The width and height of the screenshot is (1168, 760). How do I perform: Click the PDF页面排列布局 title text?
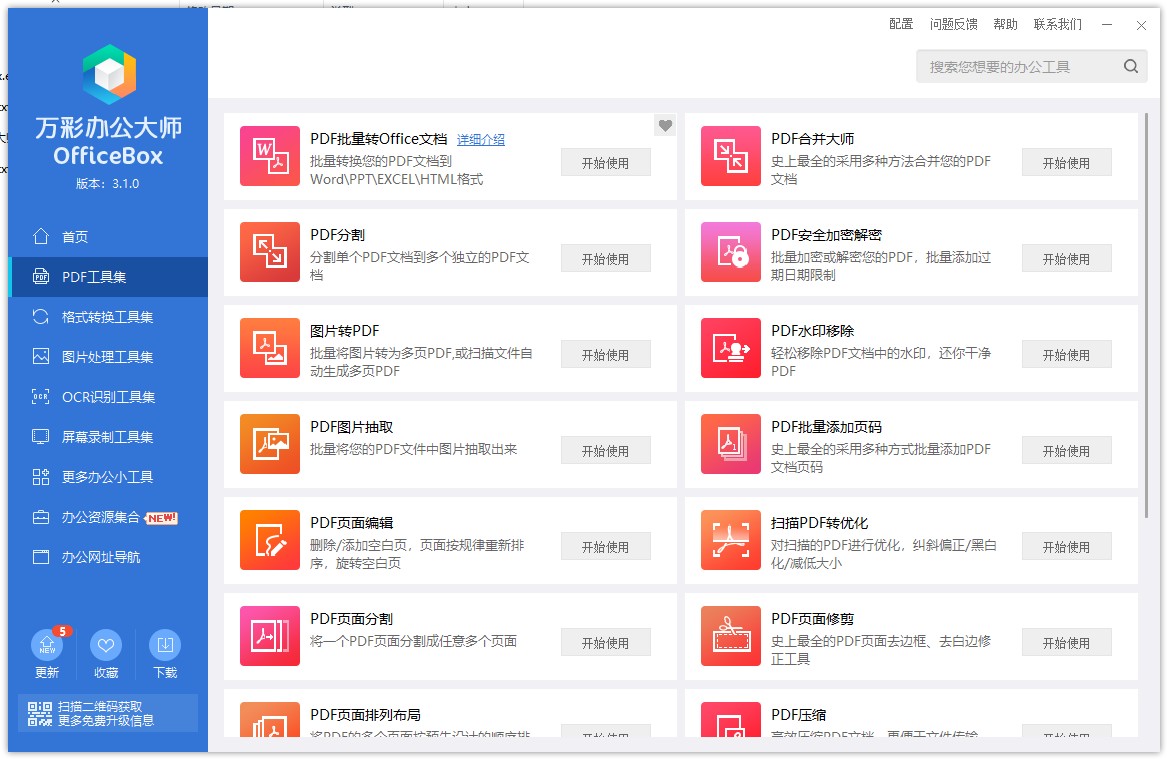(x=365, y=715)
